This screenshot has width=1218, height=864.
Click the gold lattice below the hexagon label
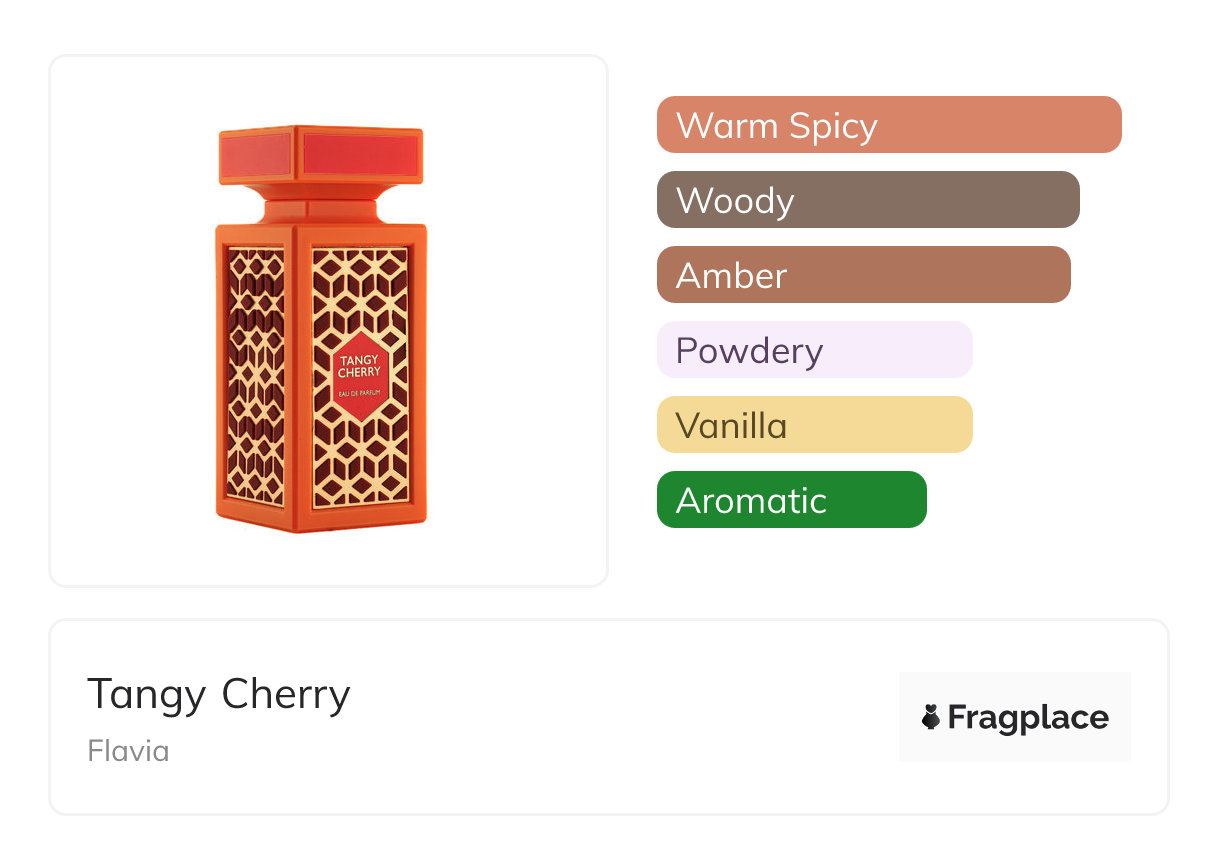(x=360, y=460)
